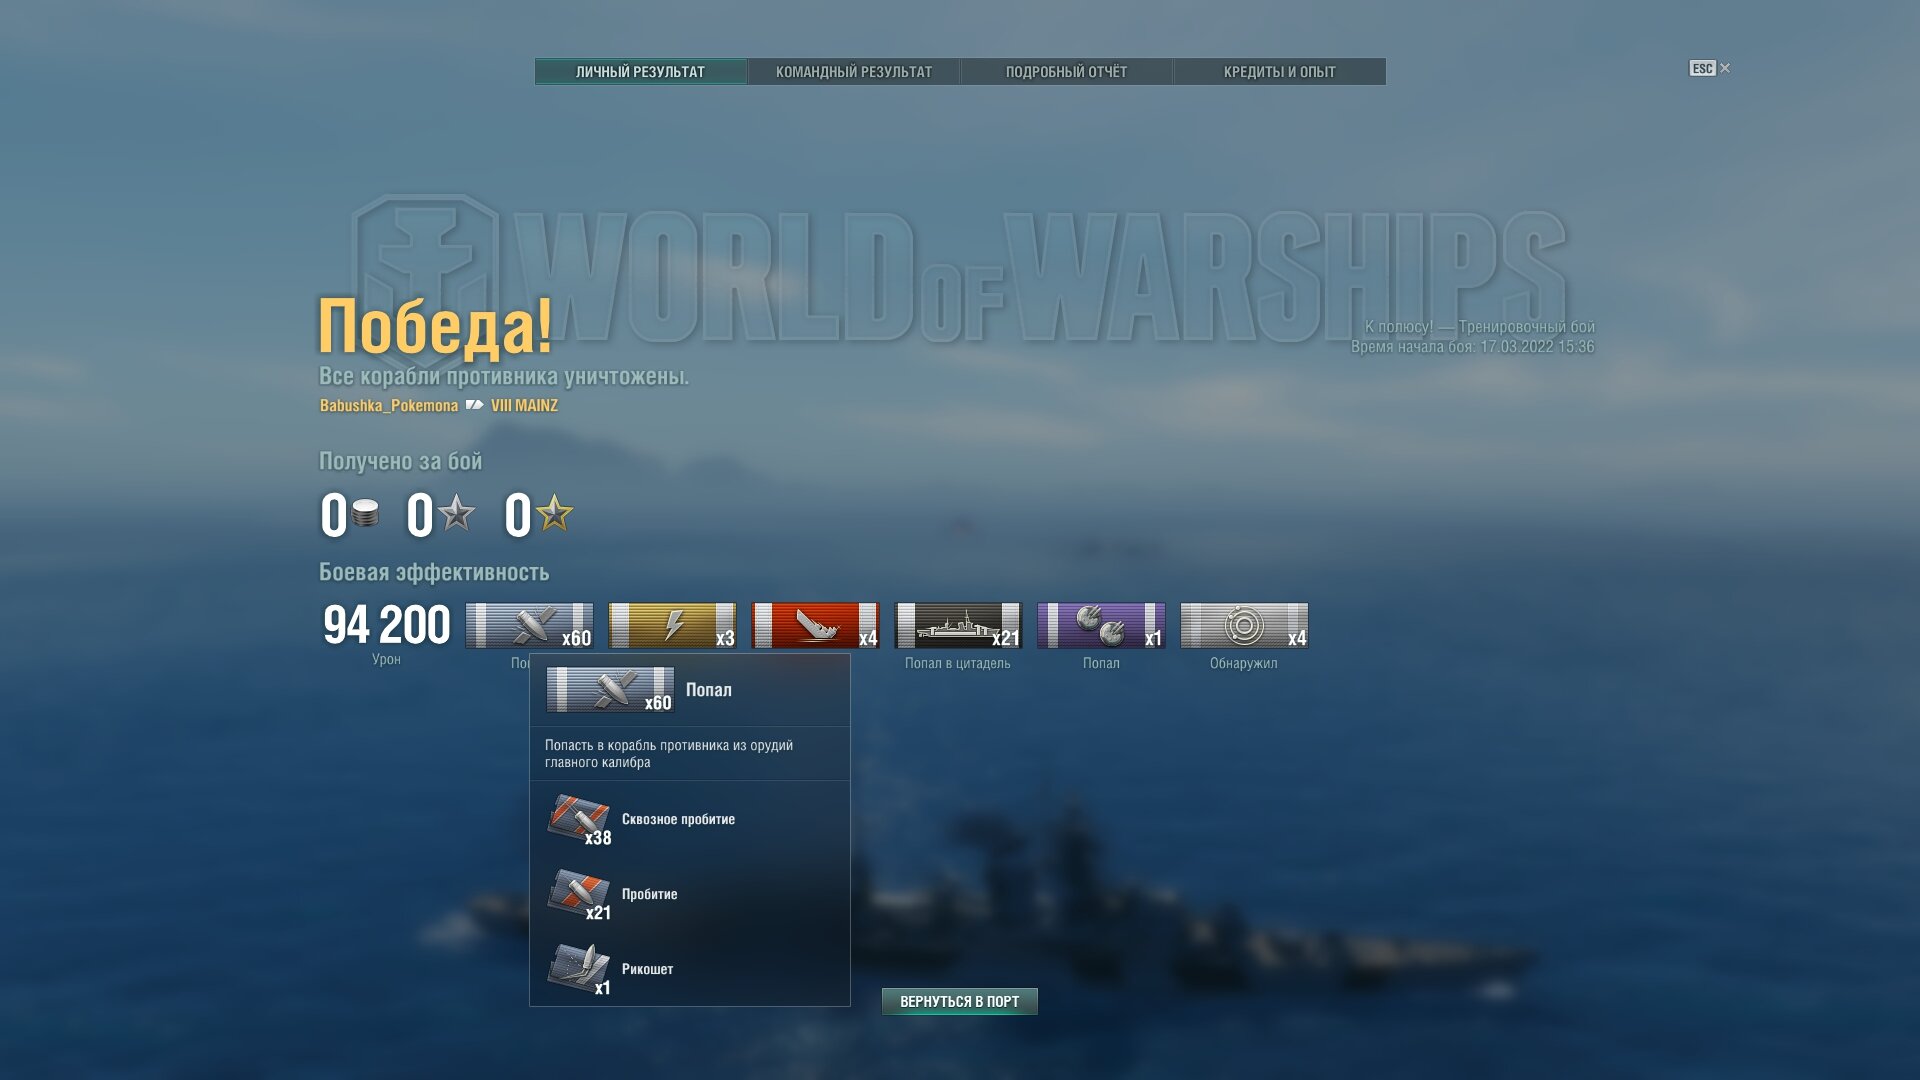The width and height of the screenshot is (1920, 1080).
Task: Click Вернуться в порт button
Action: [x=959, y=1001]
